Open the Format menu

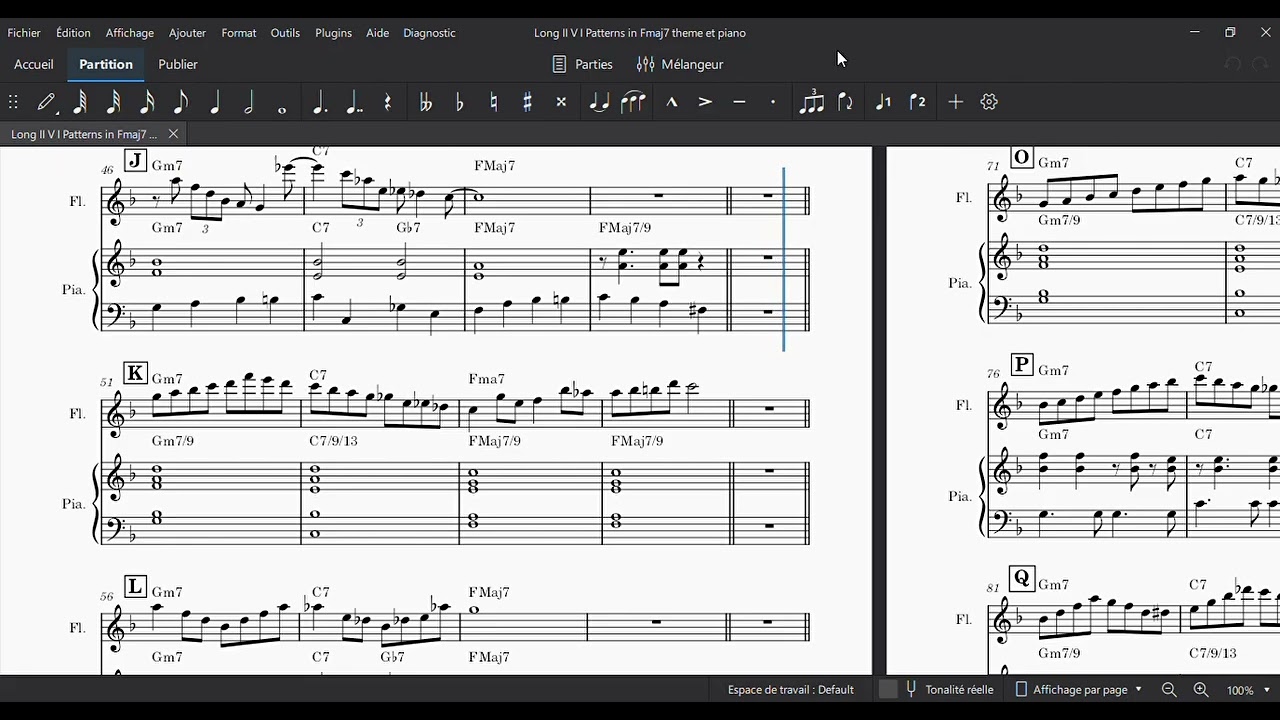[239, 33]
